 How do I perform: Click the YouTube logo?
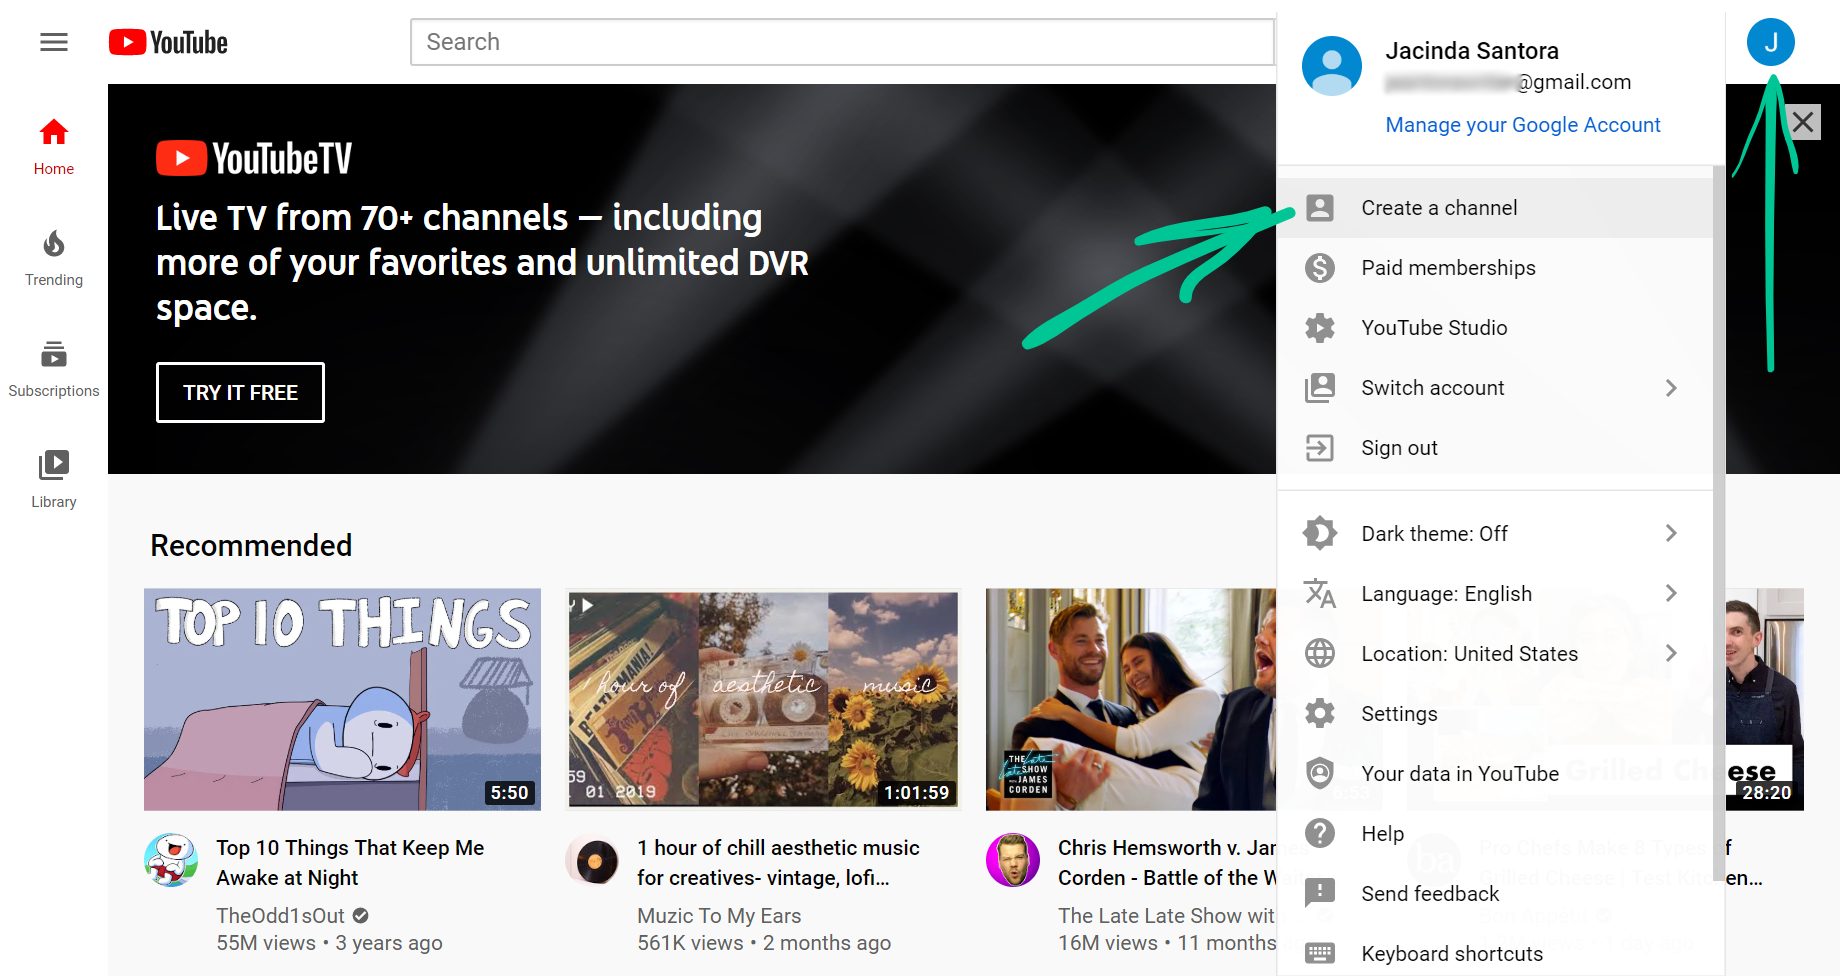pos(168,42)
